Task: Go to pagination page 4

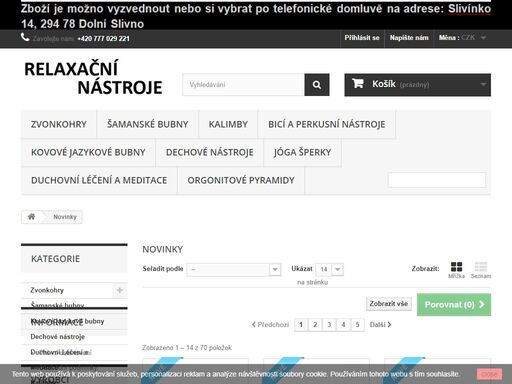Action: [343, 325]
